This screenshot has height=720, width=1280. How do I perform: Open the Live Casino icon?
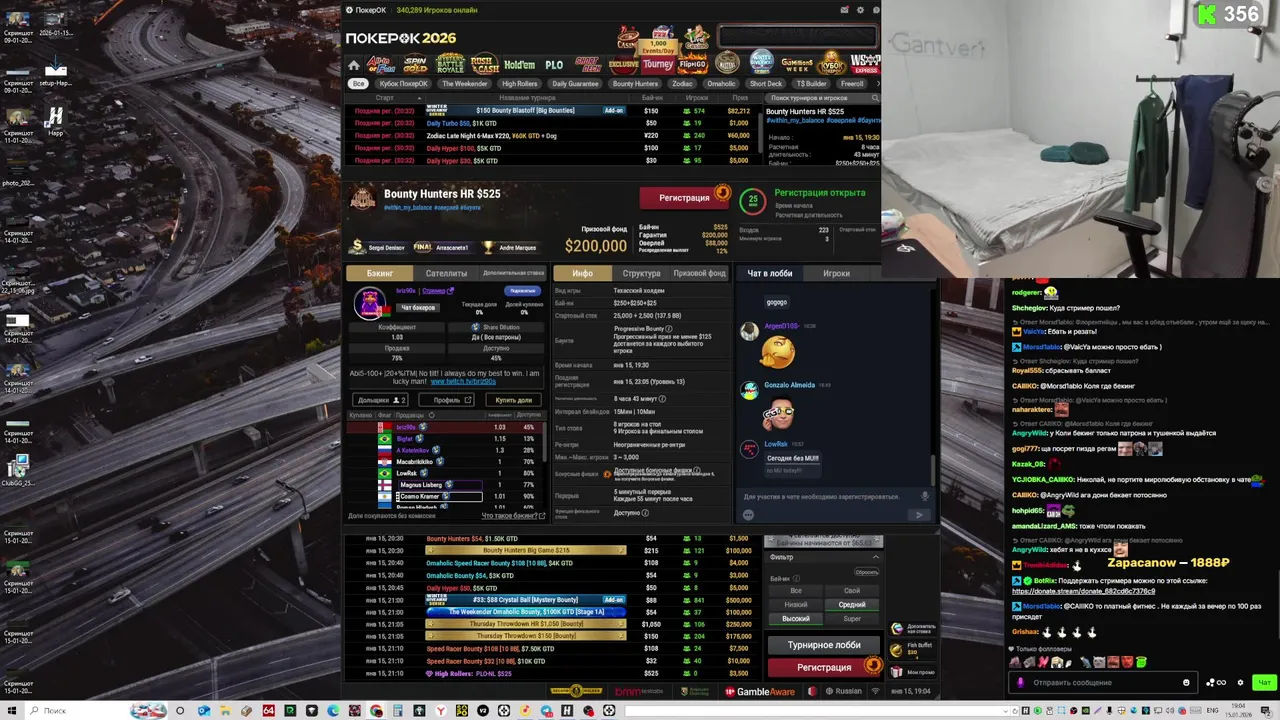tap(697, 38)
